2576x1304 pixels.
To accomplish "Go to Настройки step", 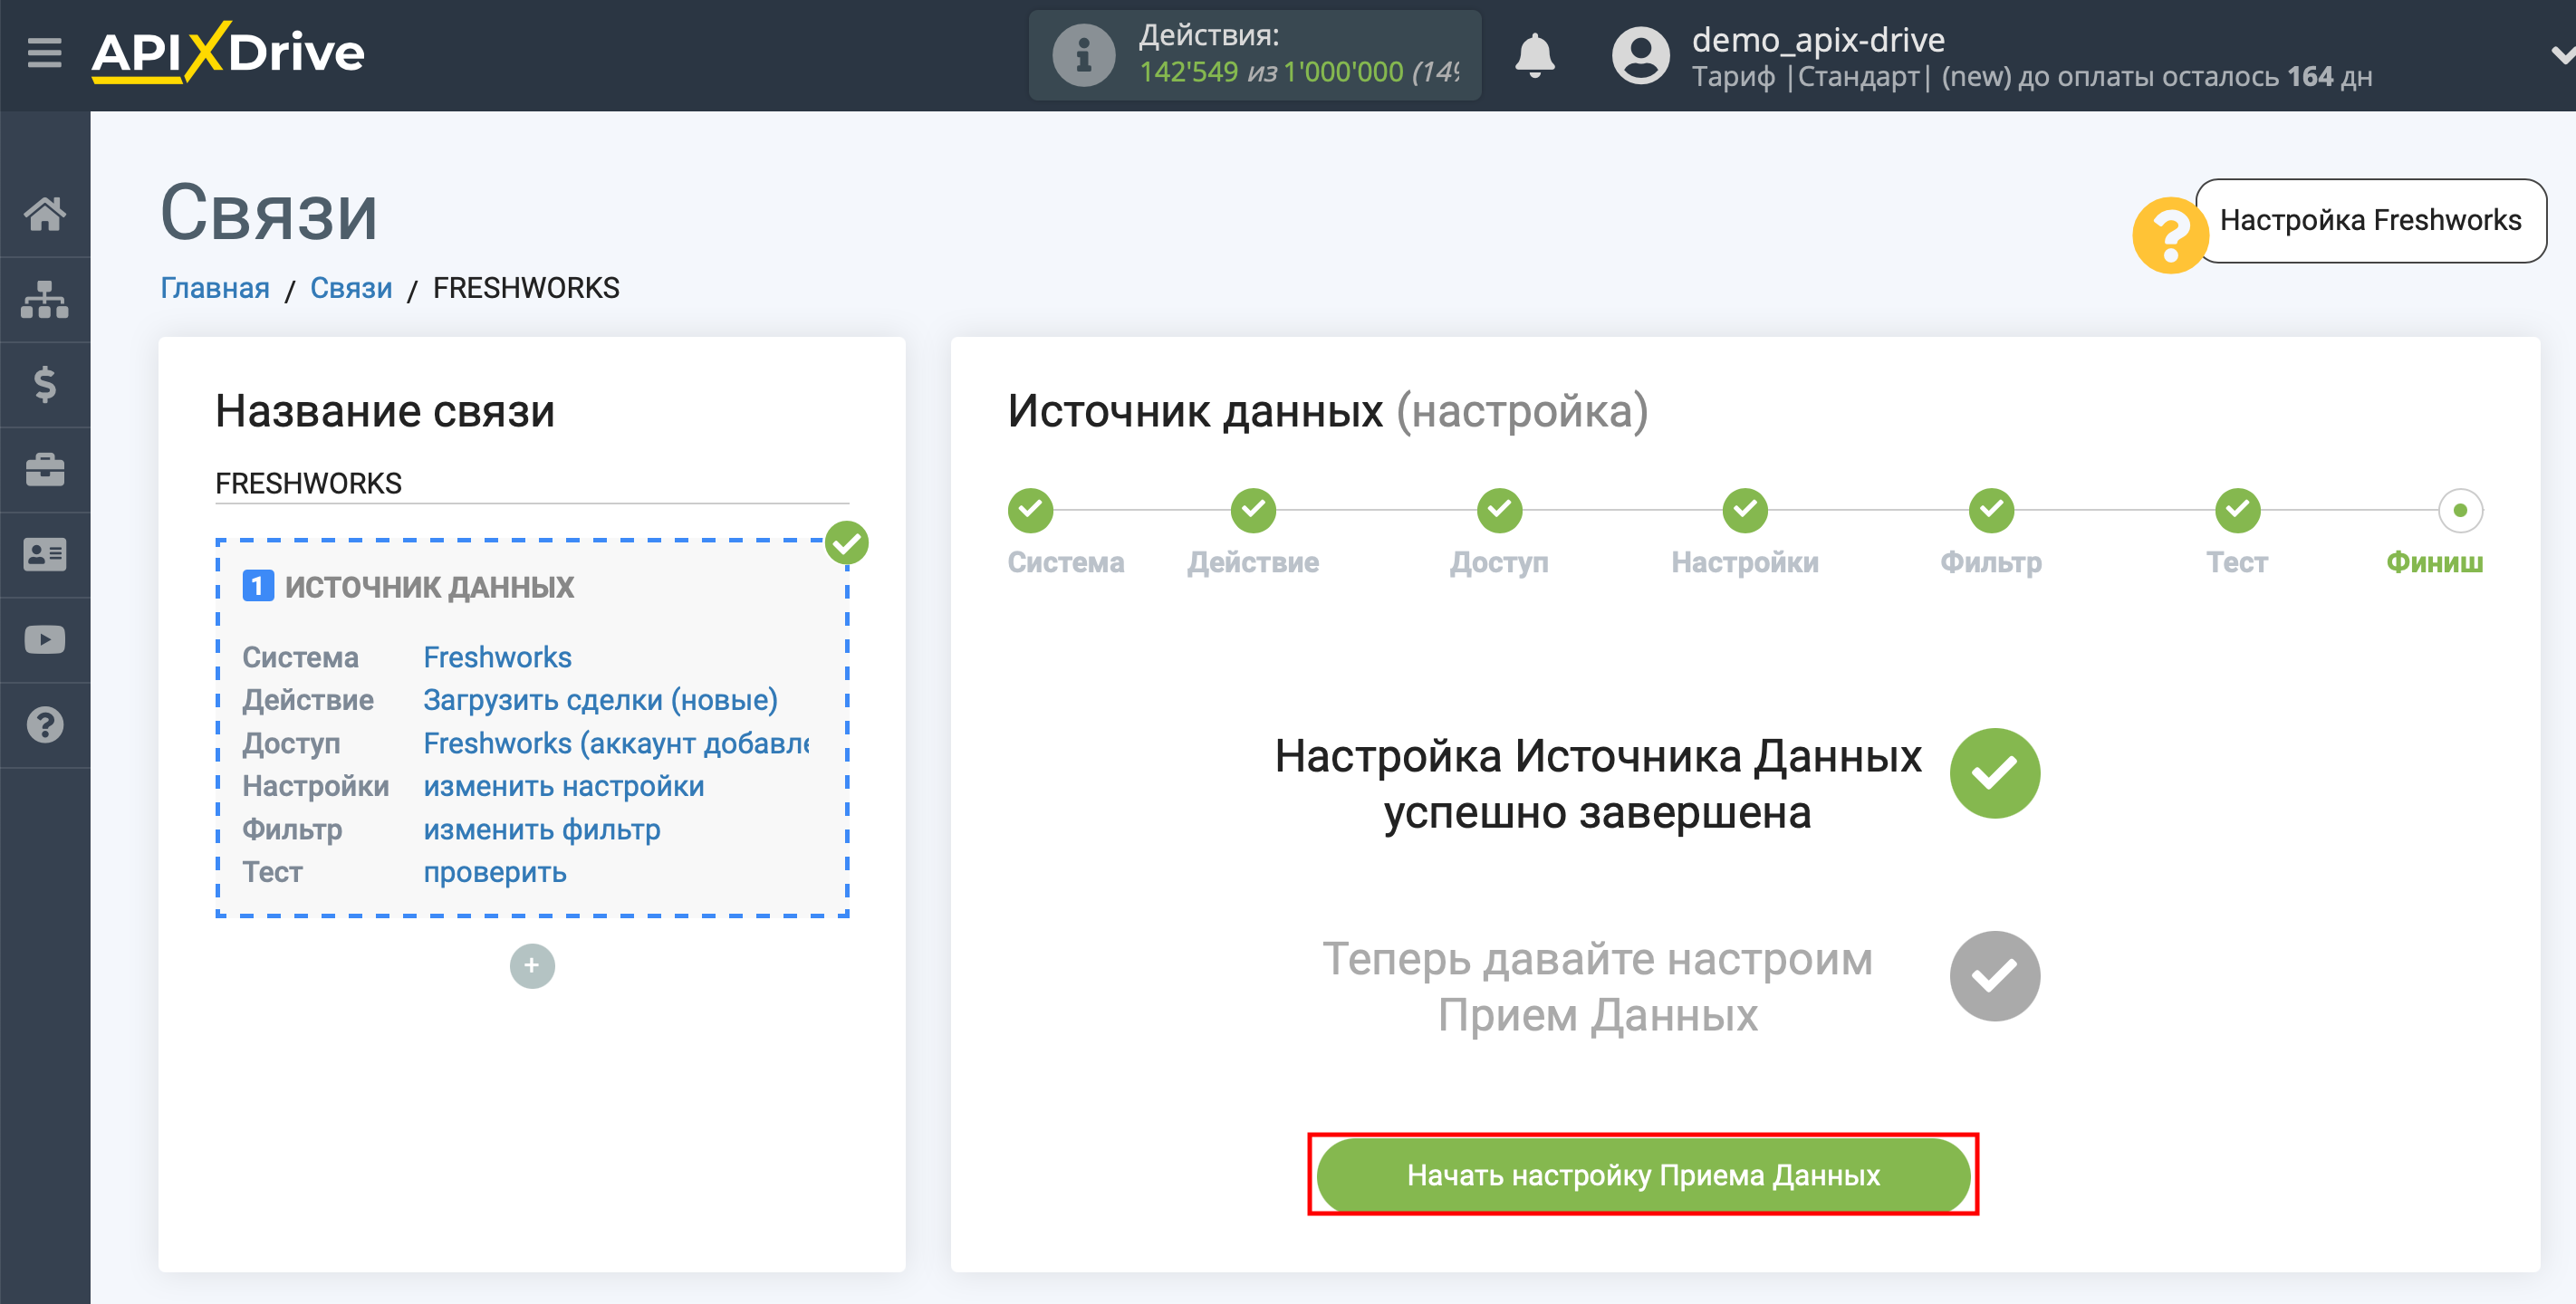I will pyautogui.click(x=1744, y=510).
